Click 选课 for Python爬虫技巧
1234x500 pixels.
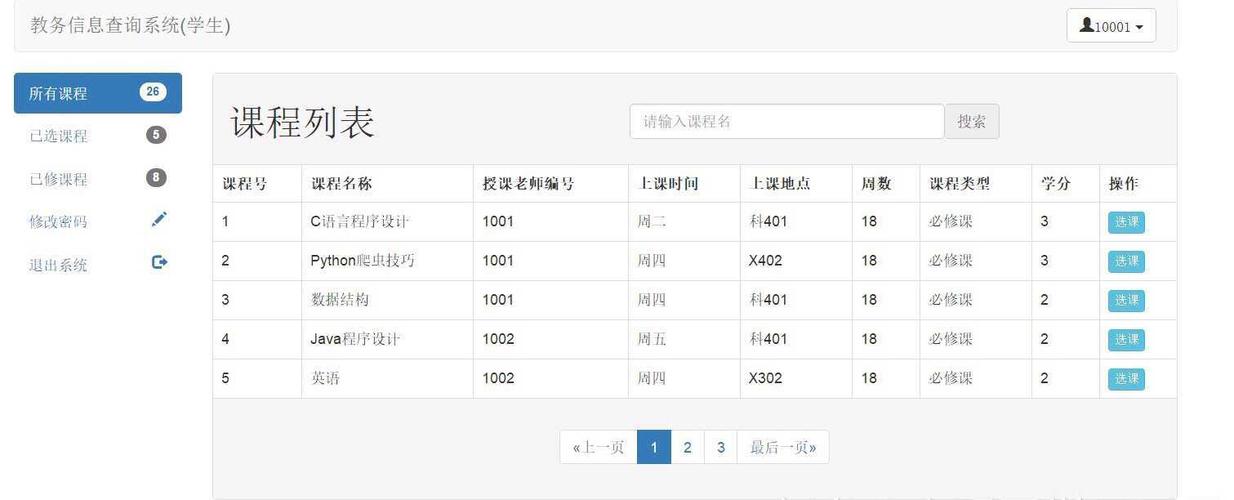(x=1126, y=261)
